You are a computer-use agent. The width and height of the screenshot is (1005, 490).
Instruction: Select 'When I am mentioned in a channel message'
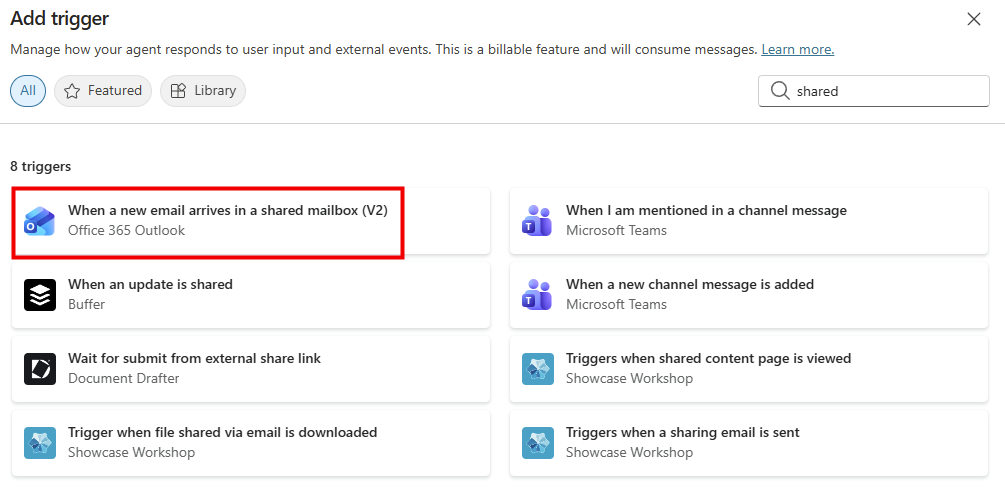[706, 211]
